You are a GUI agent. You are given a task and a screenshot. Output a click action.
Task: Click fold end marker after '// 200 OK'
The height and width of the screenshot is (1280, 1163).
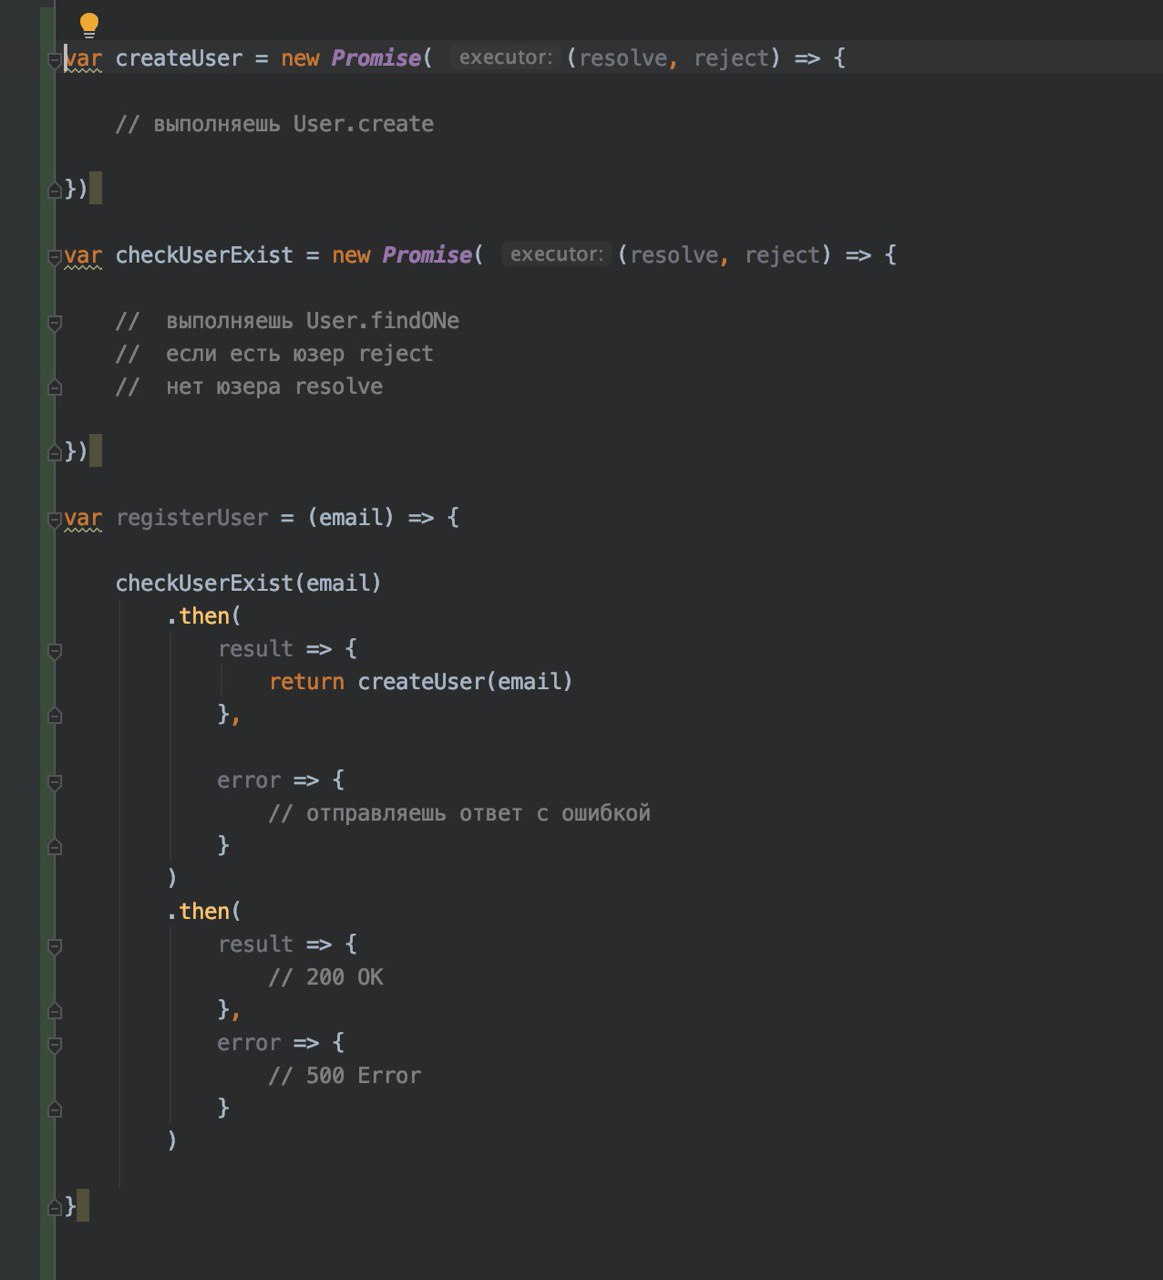[x=55, y=1011]
